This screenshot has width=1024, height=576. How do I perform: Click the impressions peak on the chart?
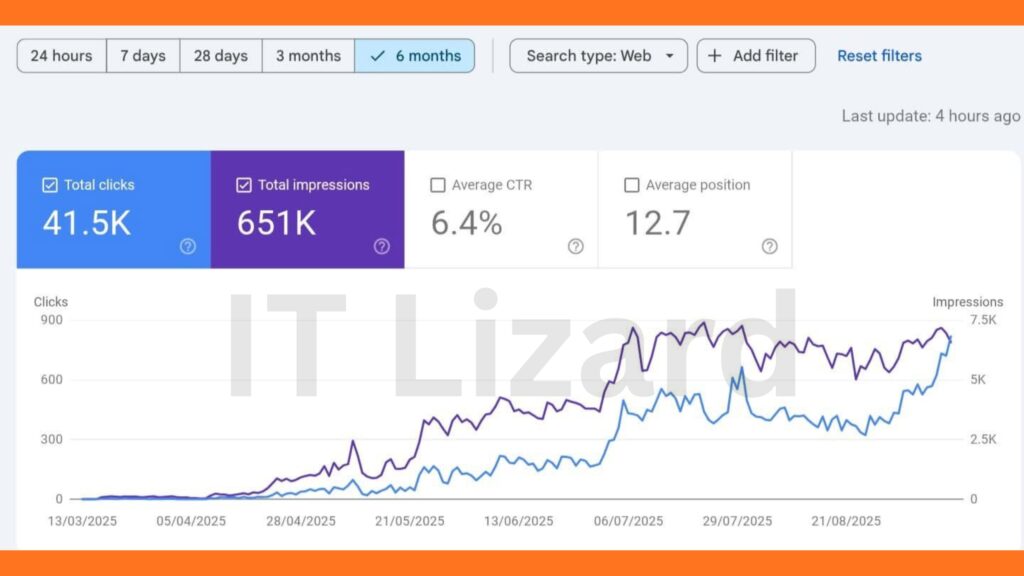click(702, 324)
